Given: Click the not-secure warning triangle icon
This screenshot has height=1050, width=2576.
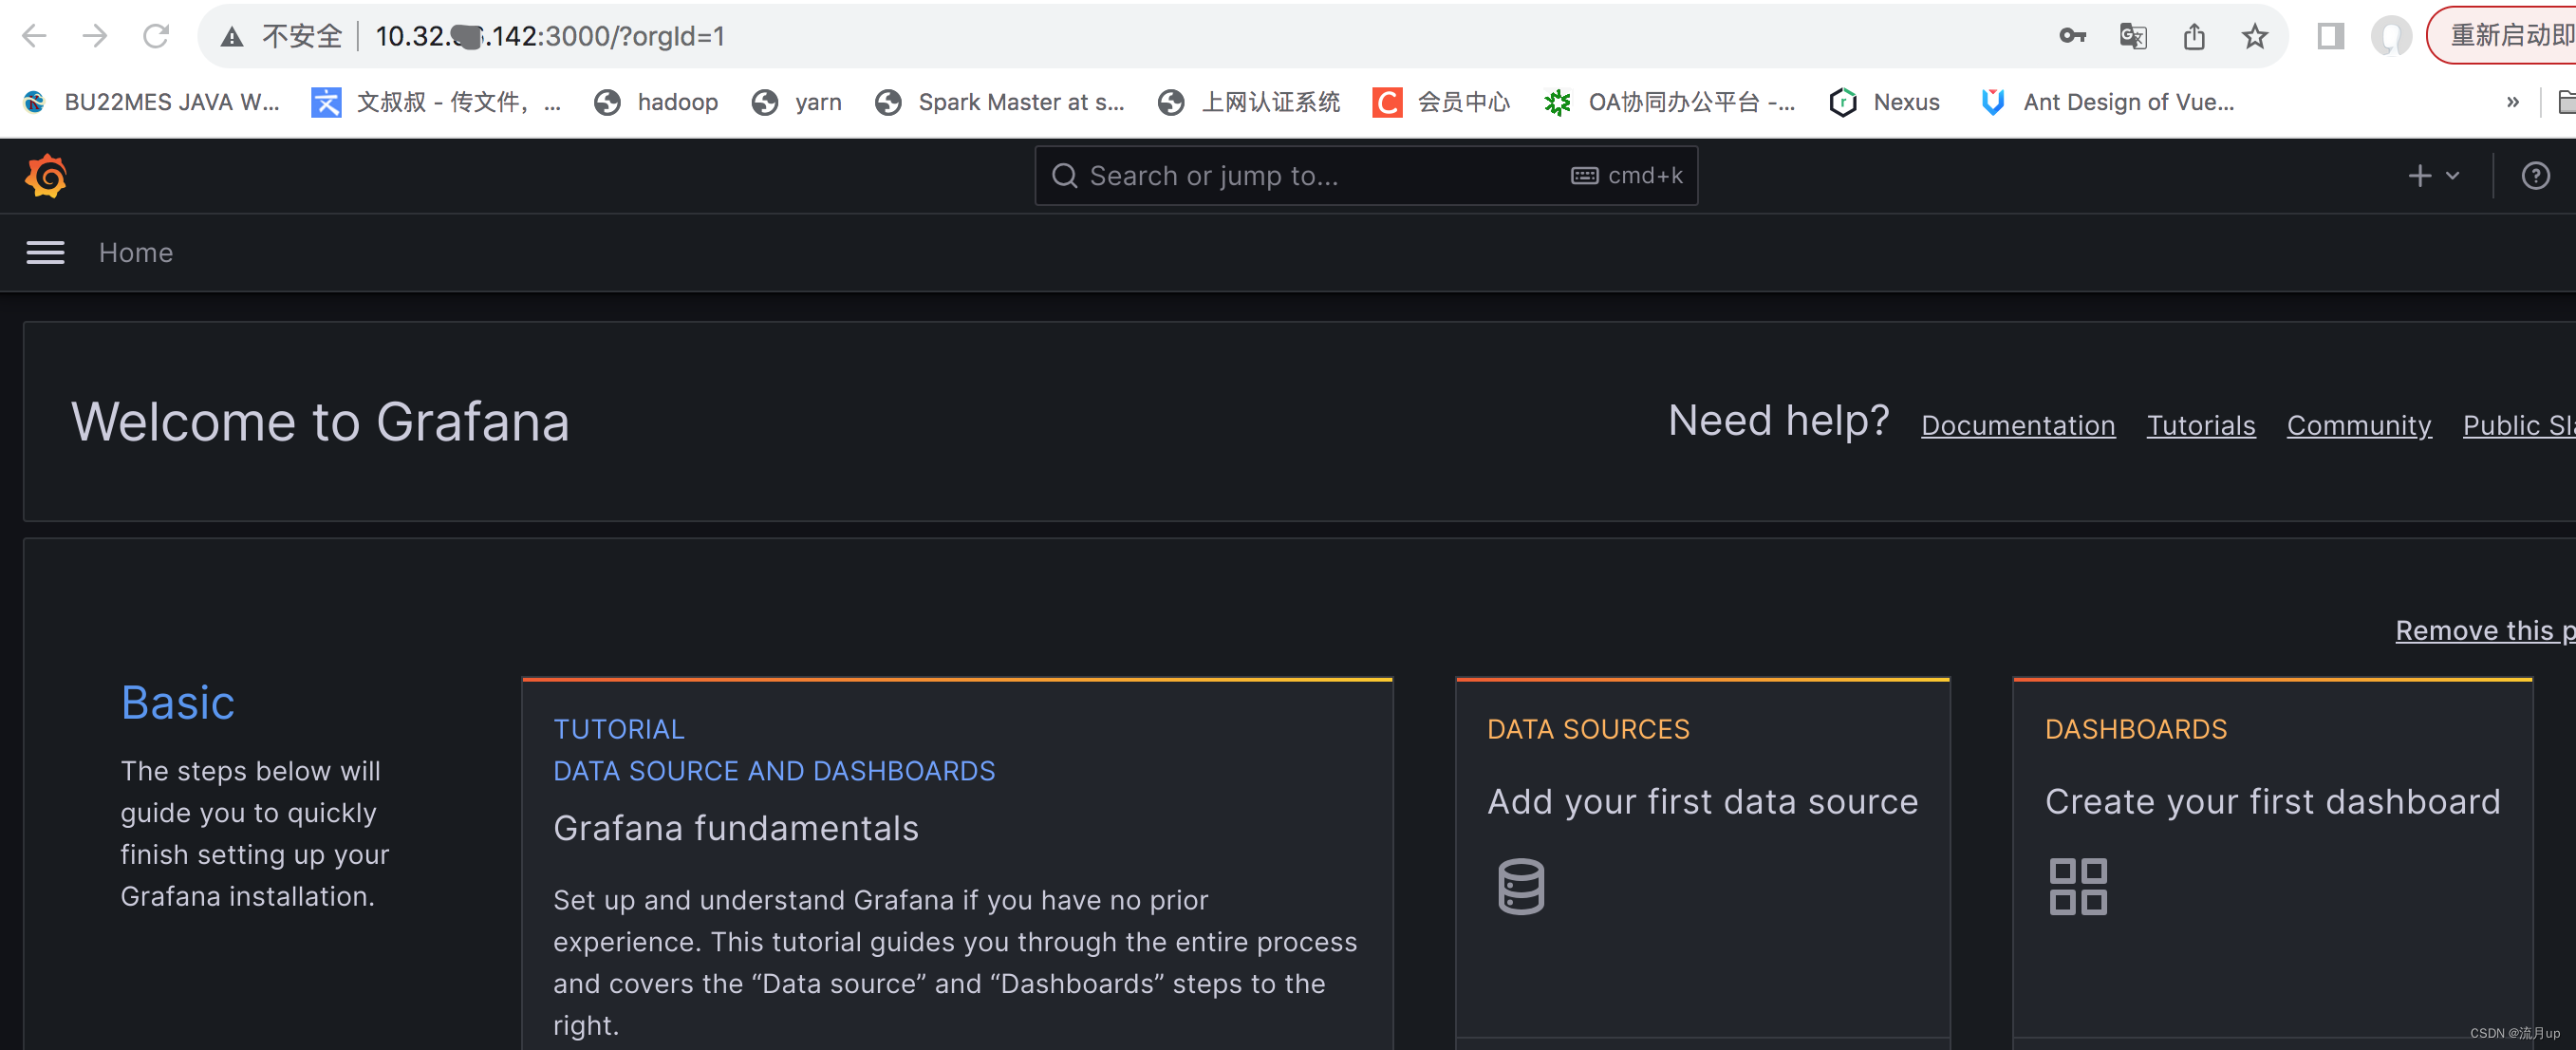Looking at the screenshot, I should [x=232, y=37].
